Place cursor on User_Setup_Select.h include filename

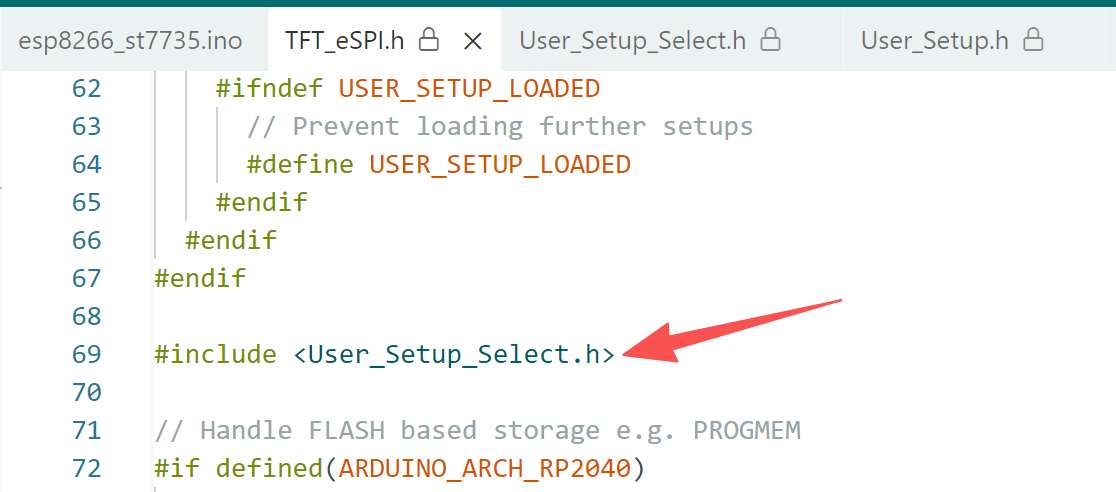coord(454,355)
